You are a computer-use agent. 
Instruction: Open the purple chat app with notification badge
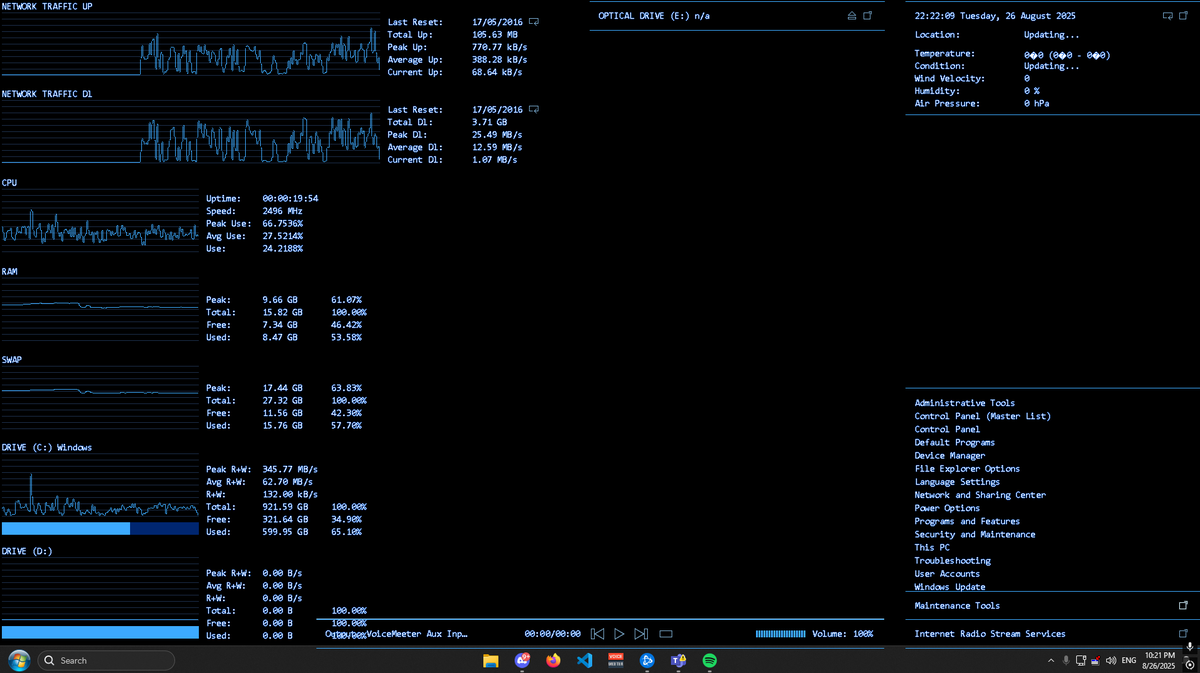tap(522, 660)
